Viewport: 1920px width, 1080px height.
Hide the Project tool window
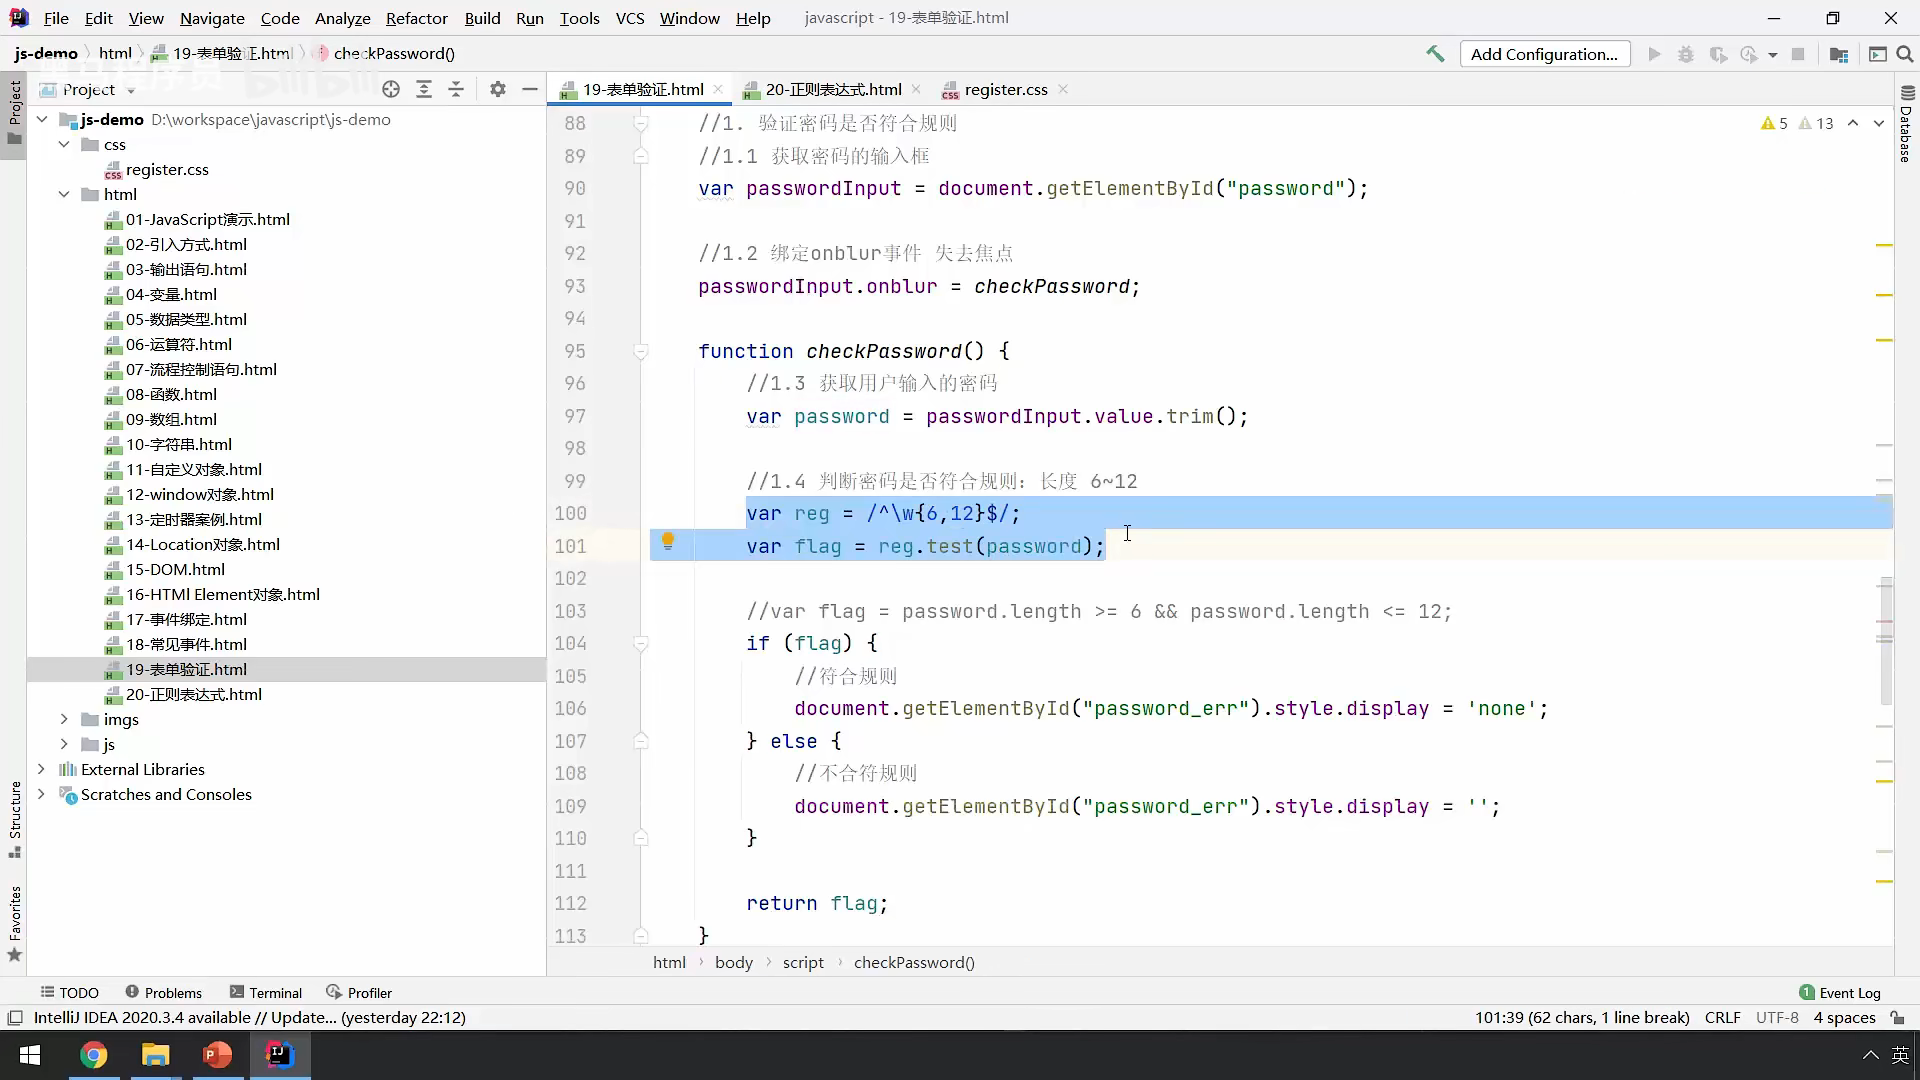point(530,89)
